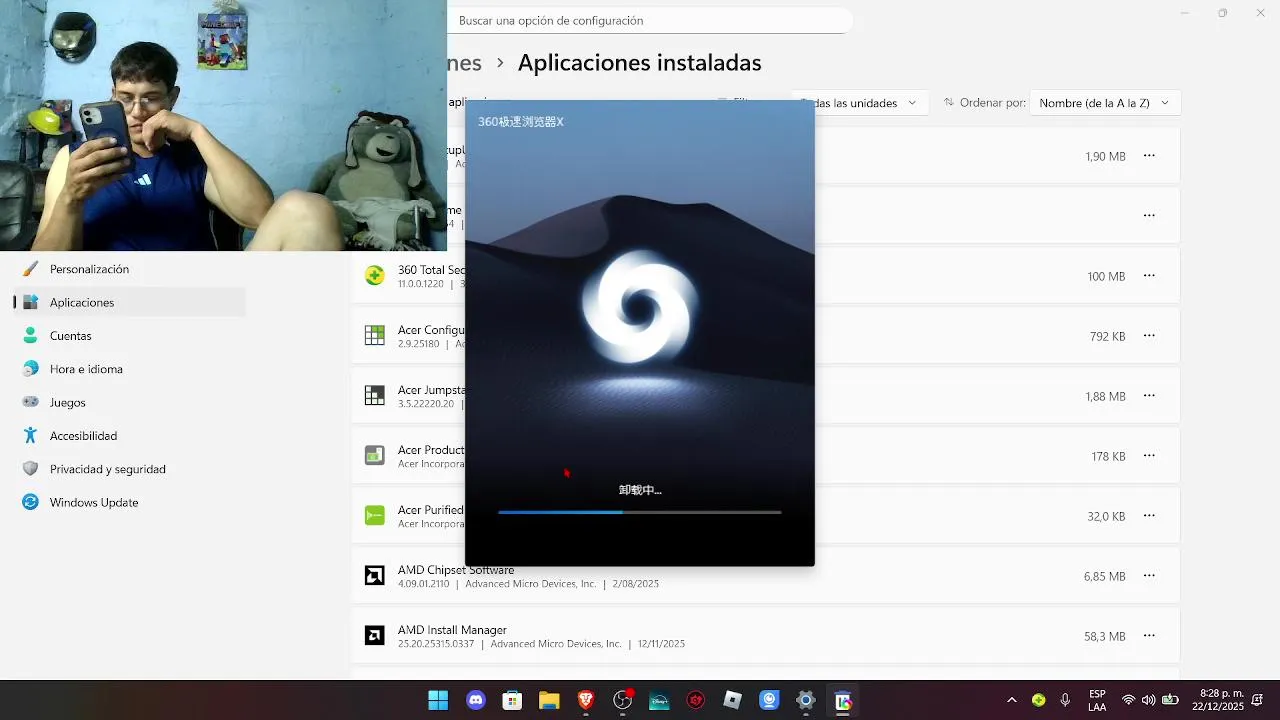The image size is (1280, 720).
Task: Open the blue webcam app taskbar icon
Action: click(x=769, y=700)
